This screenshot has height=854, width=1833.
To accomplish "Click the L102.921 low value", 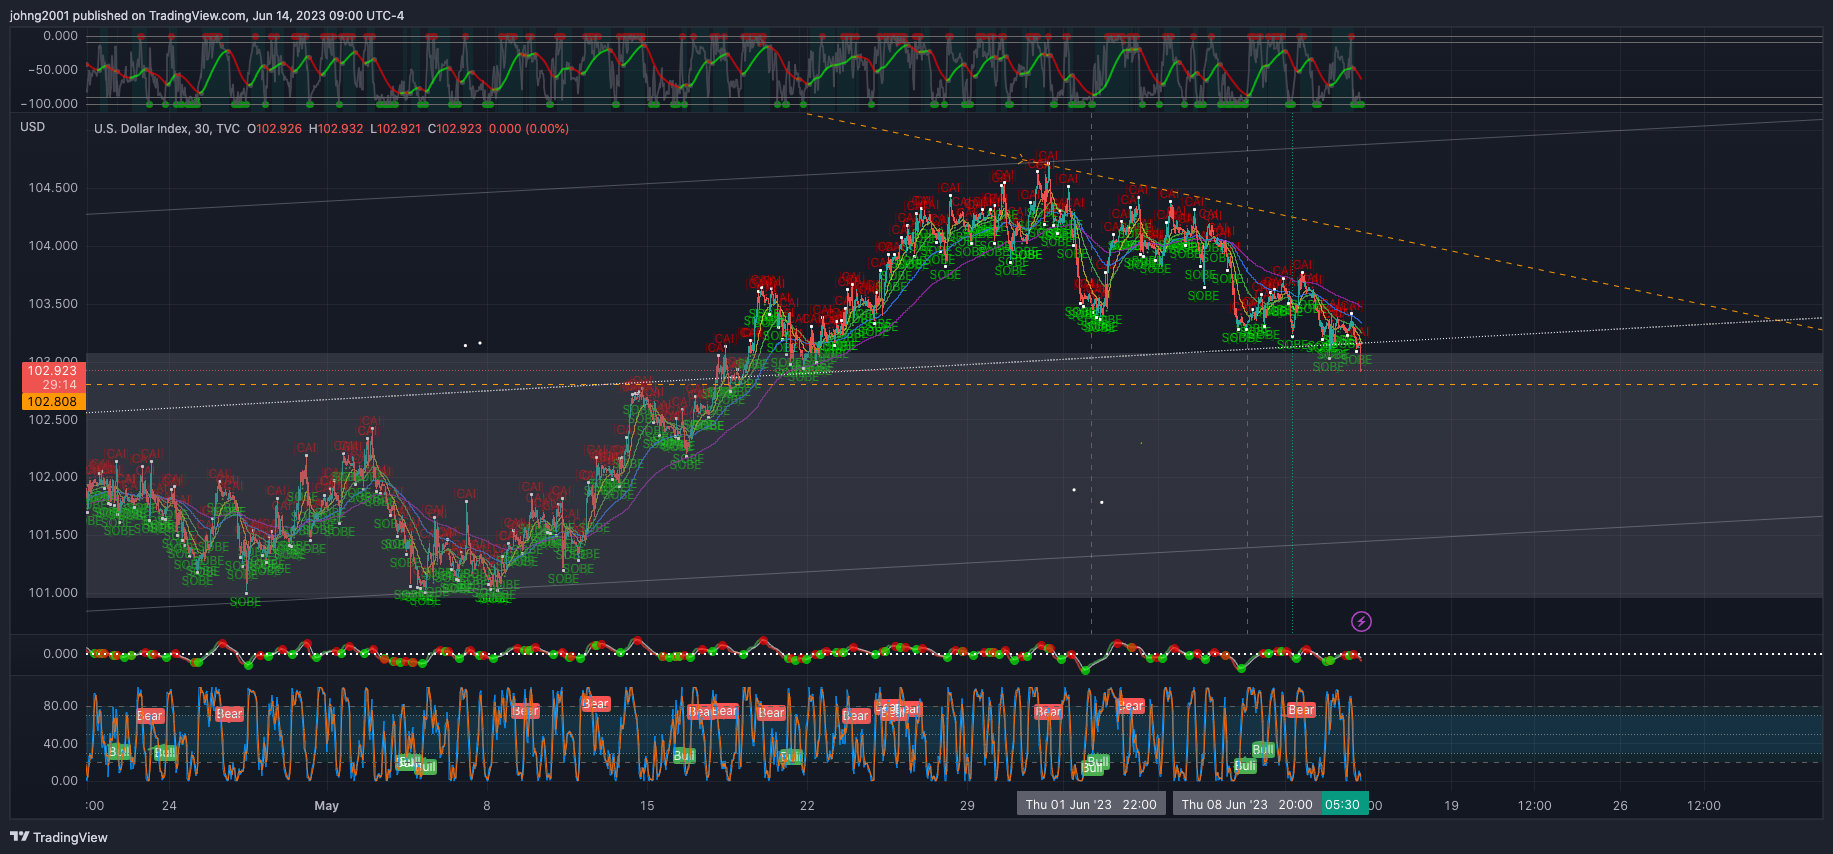I will pyautogui.click(x=396, y=129).
